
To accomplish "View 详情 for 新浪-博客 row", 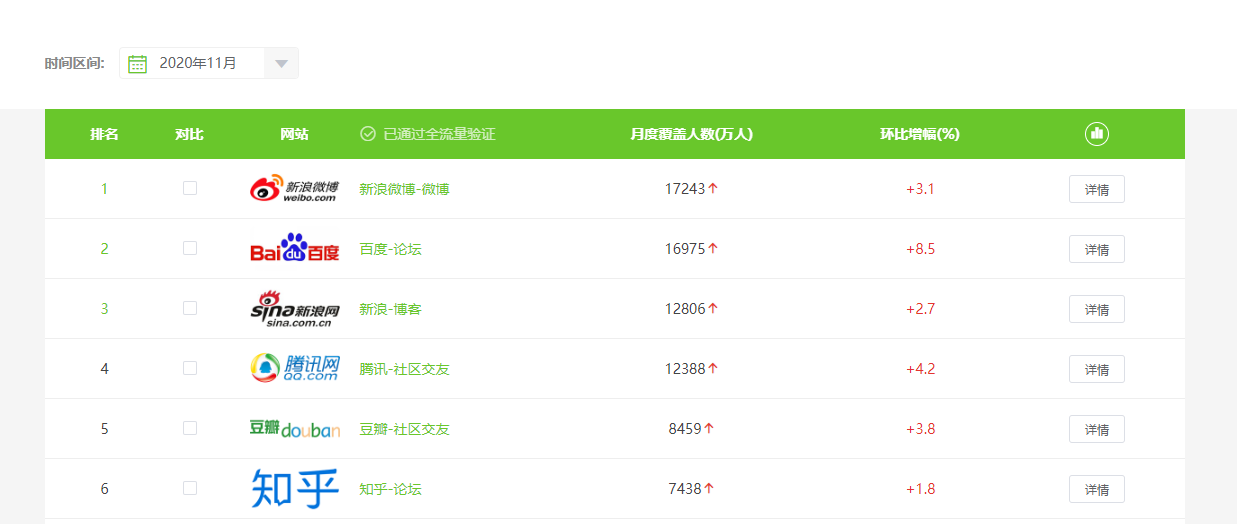I will 1096,309.
